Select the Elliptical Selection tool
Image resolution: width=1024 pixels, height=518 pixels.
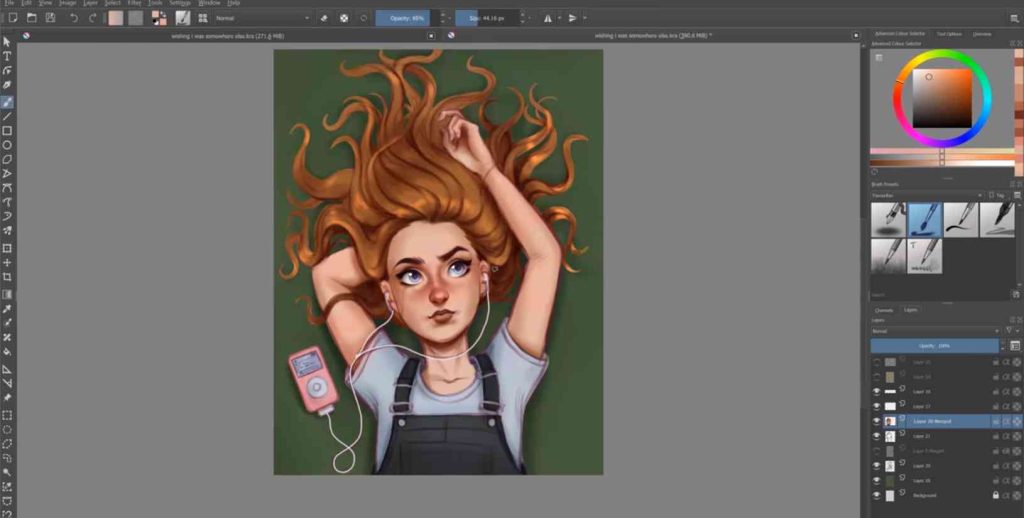coord(7,430)
